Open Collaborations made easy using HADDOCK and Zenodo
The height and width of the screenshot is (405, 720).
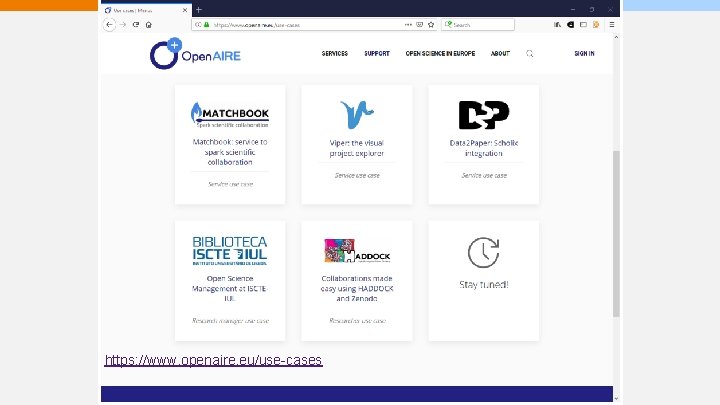357,288
